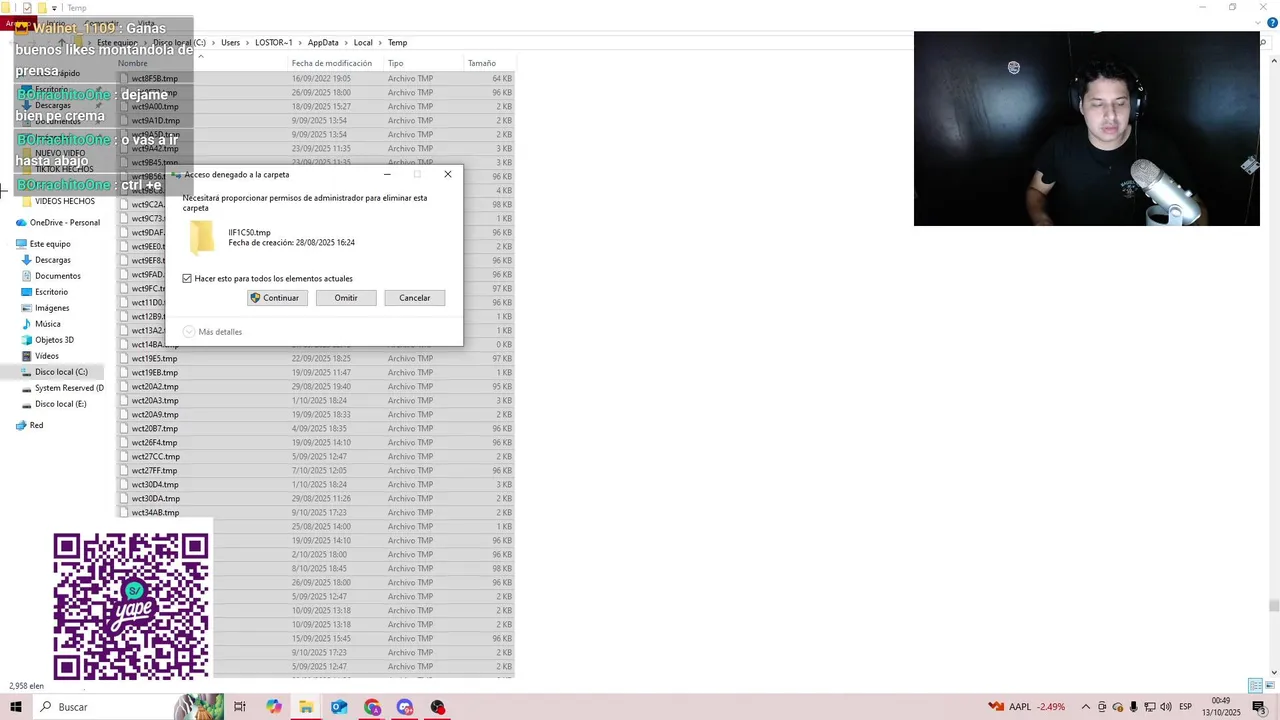Click the ESP language indicator
This screenshot has height=720, width=1280.
pyautogui.click(x=1186, y=707)
